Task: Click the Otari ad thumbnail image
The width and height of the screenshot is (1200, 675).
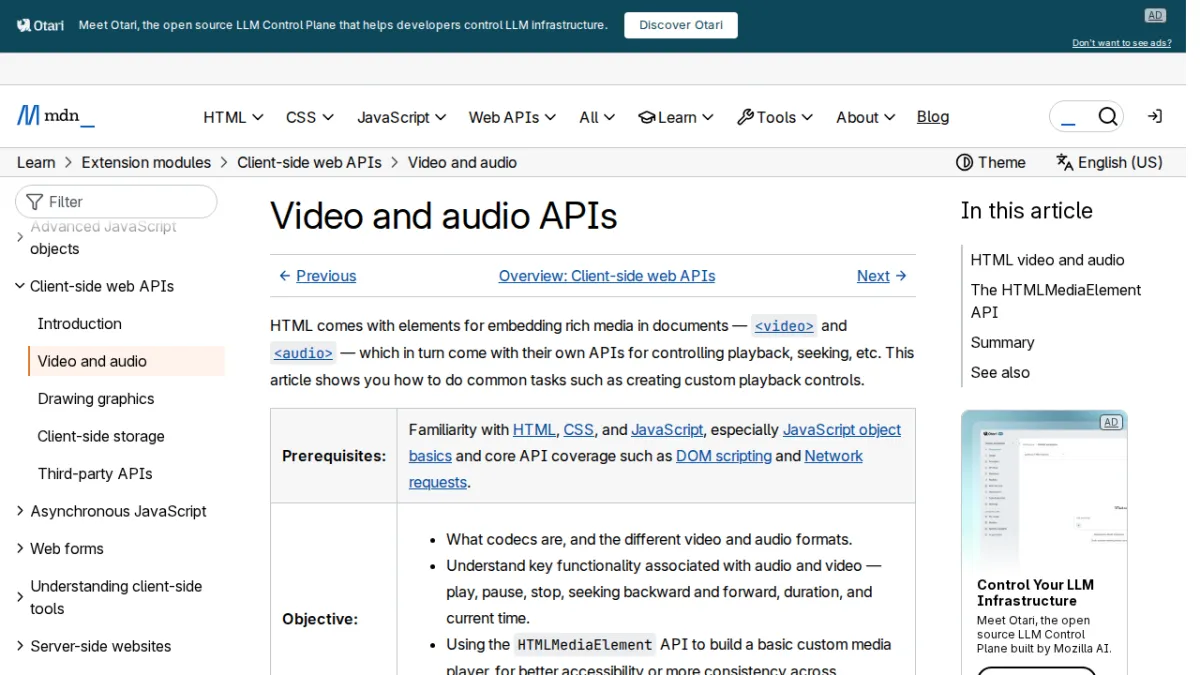Action: (1044, 489)
